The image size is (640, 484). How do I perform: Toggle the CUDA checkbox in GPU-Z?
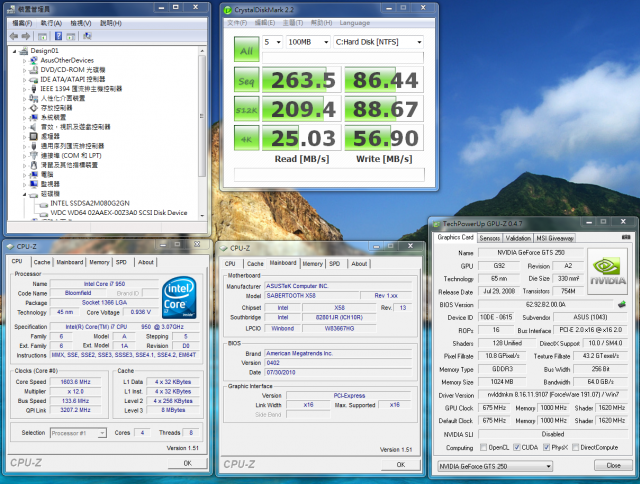516,447
